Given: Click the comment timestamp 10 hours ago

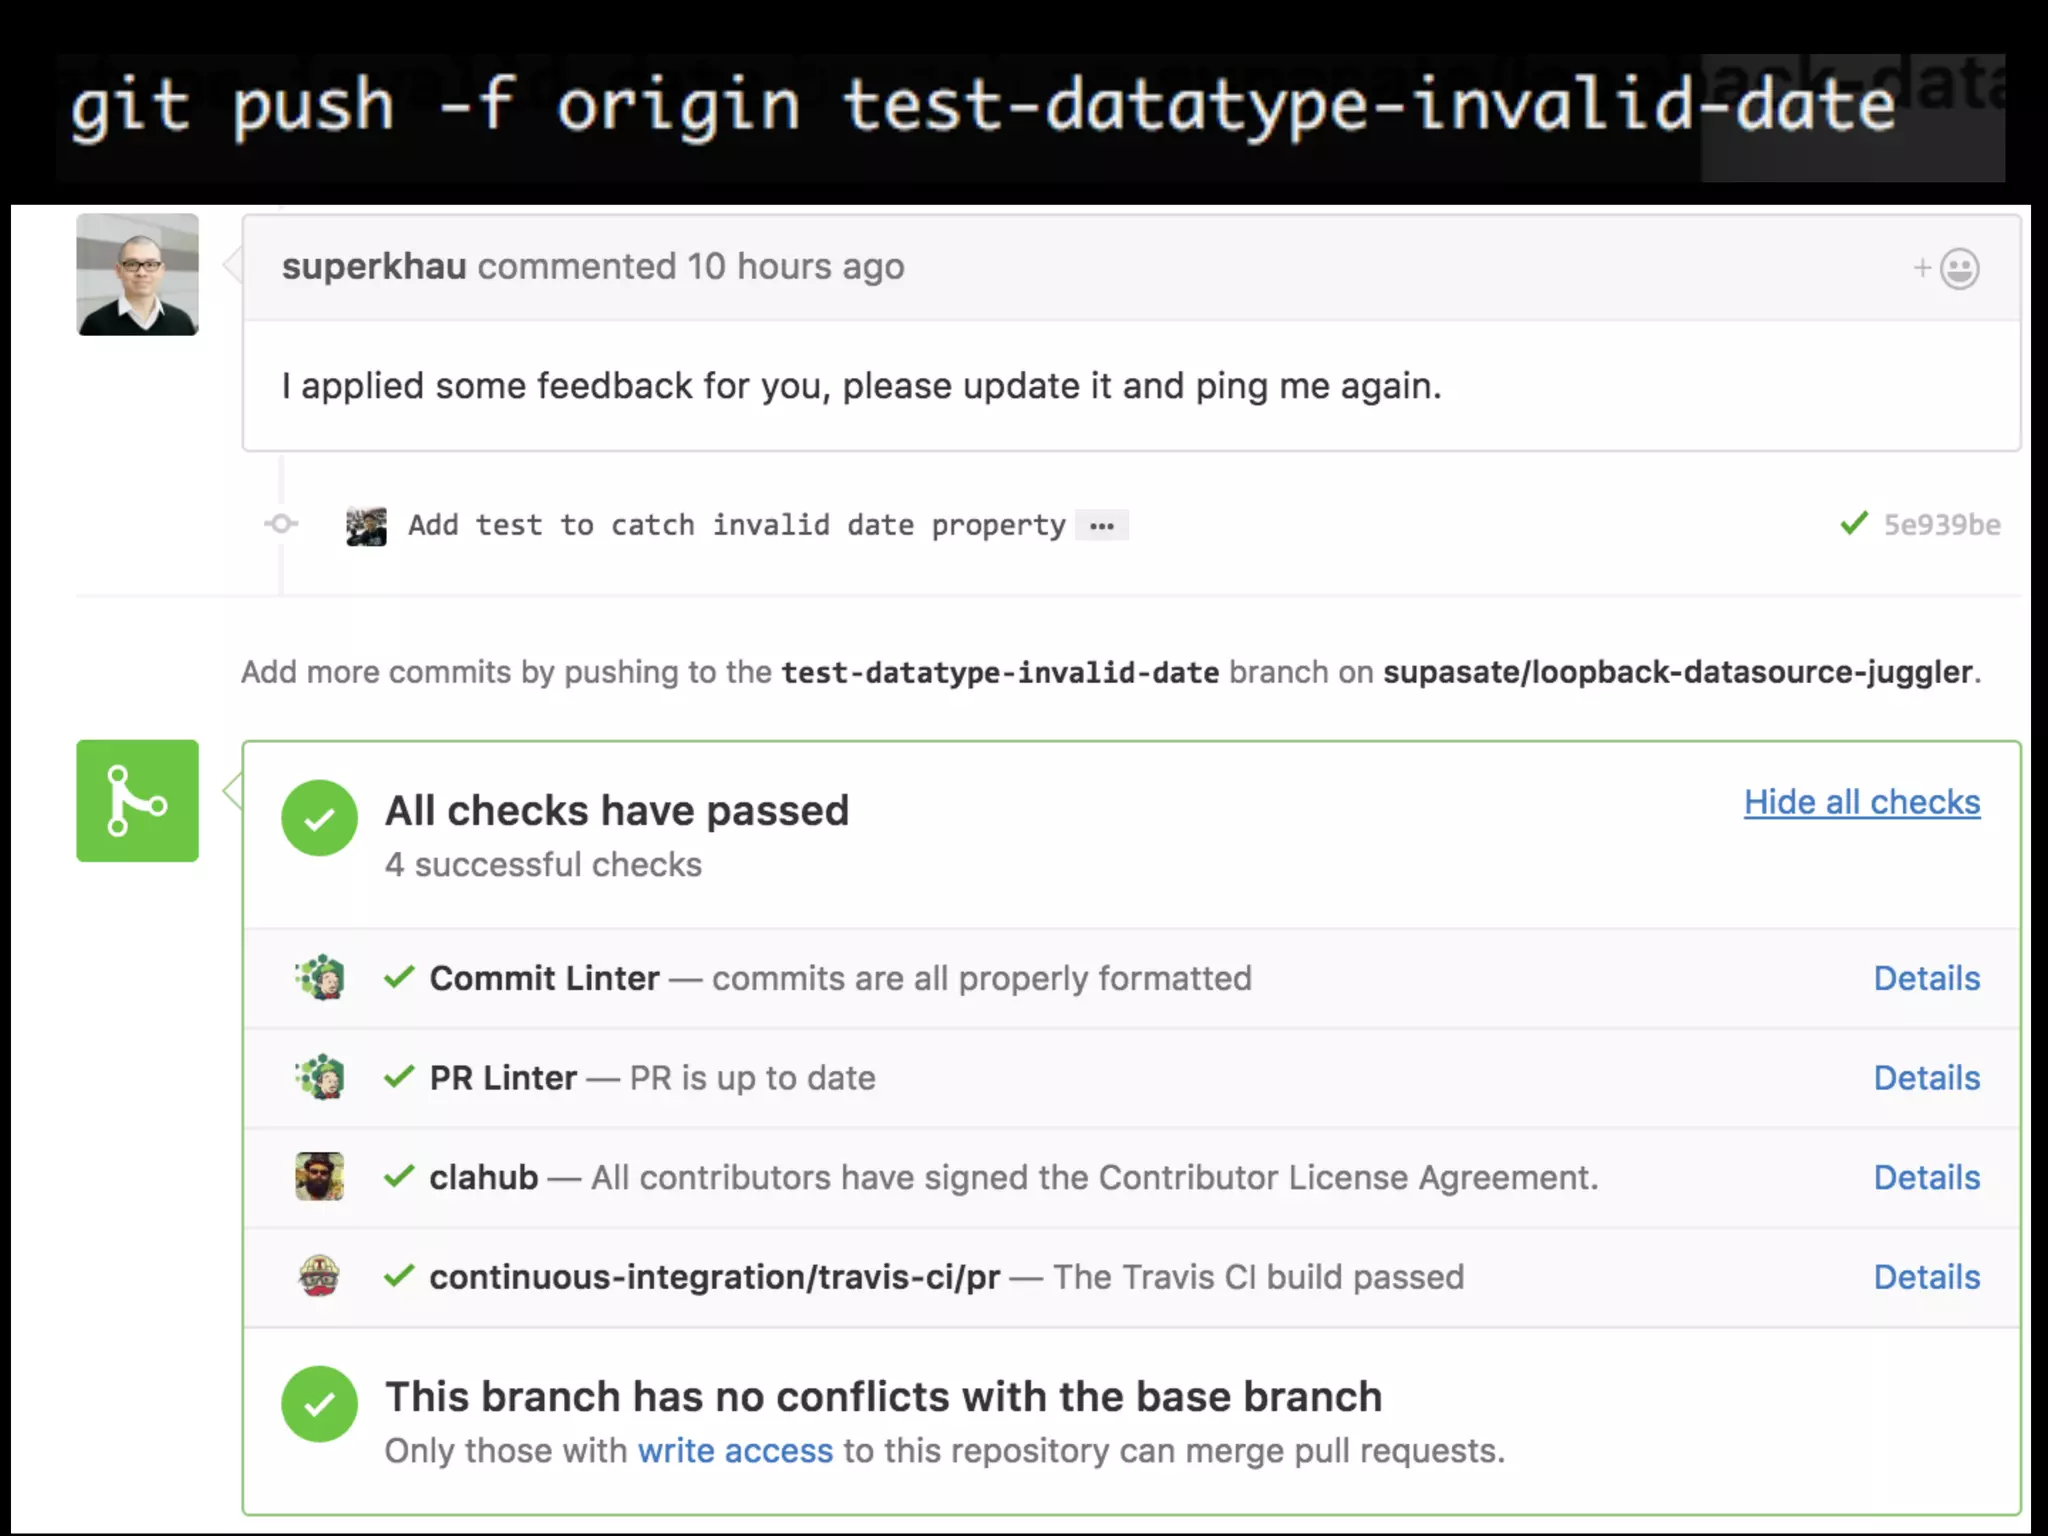Looking at the screenshot, I should click(795, 267).
